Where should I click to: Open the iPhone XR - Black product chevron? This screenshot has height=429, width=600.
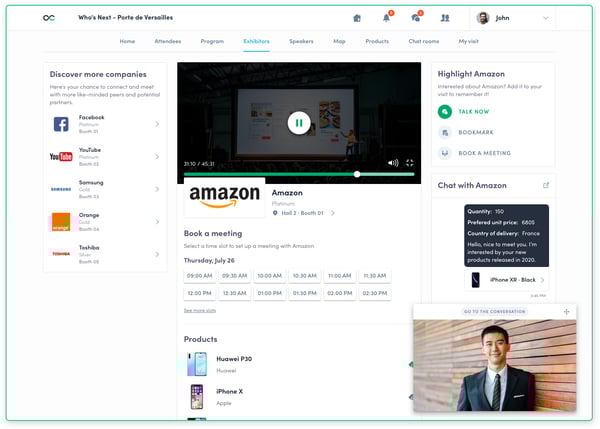tap(543, 280)
